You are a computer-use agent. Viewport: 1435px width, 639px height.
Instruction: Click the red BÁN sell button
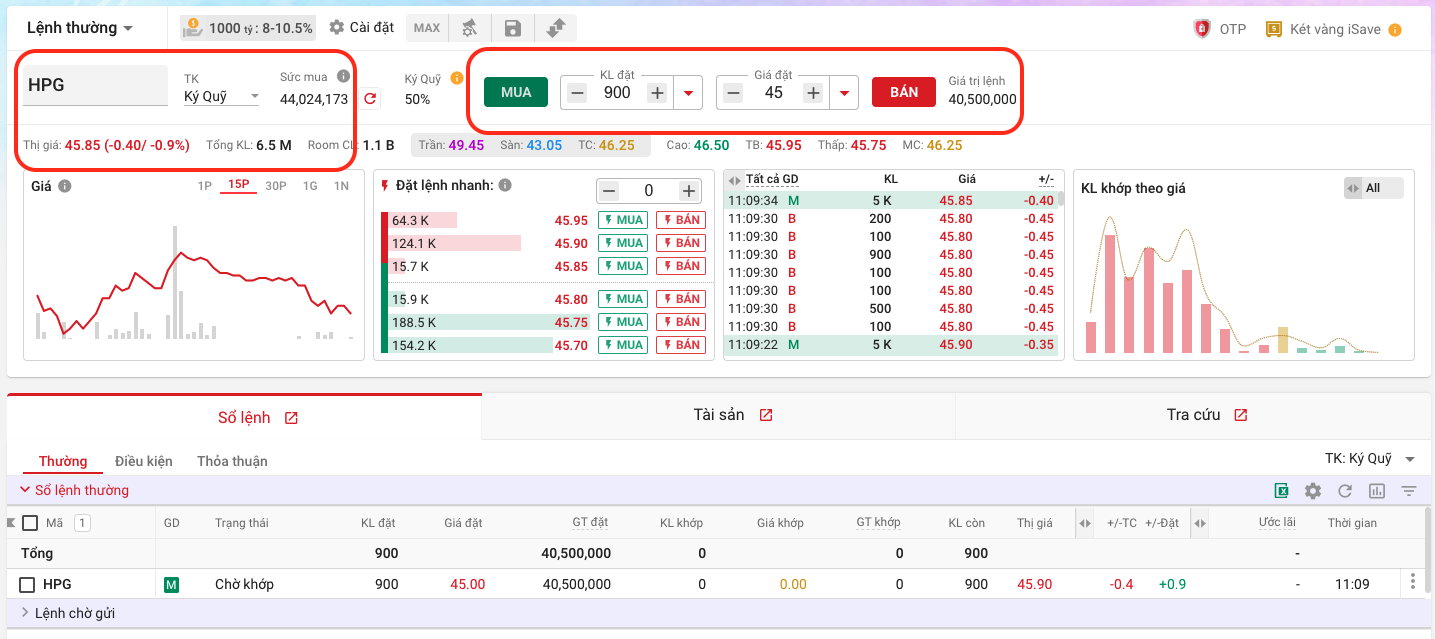point(904,92)
